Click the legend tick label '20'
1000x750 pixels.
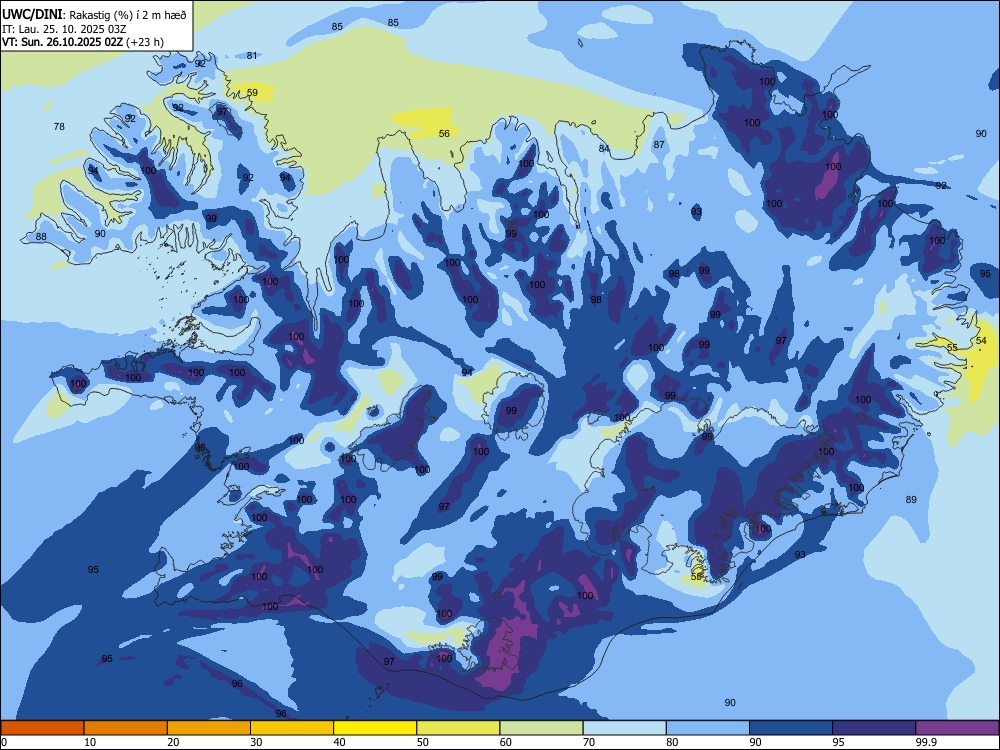pyautogui.click(x=173, y=742)
